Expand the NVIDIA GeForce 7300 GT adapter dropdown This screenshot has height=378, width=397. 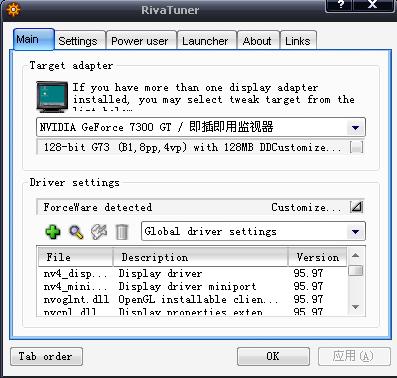[355, 127]
